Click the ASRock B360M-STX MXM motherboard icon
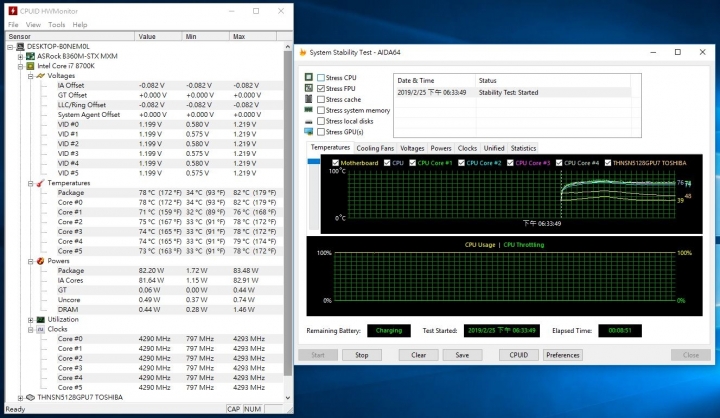The image size is (720, 418). (x=30, y=56)
